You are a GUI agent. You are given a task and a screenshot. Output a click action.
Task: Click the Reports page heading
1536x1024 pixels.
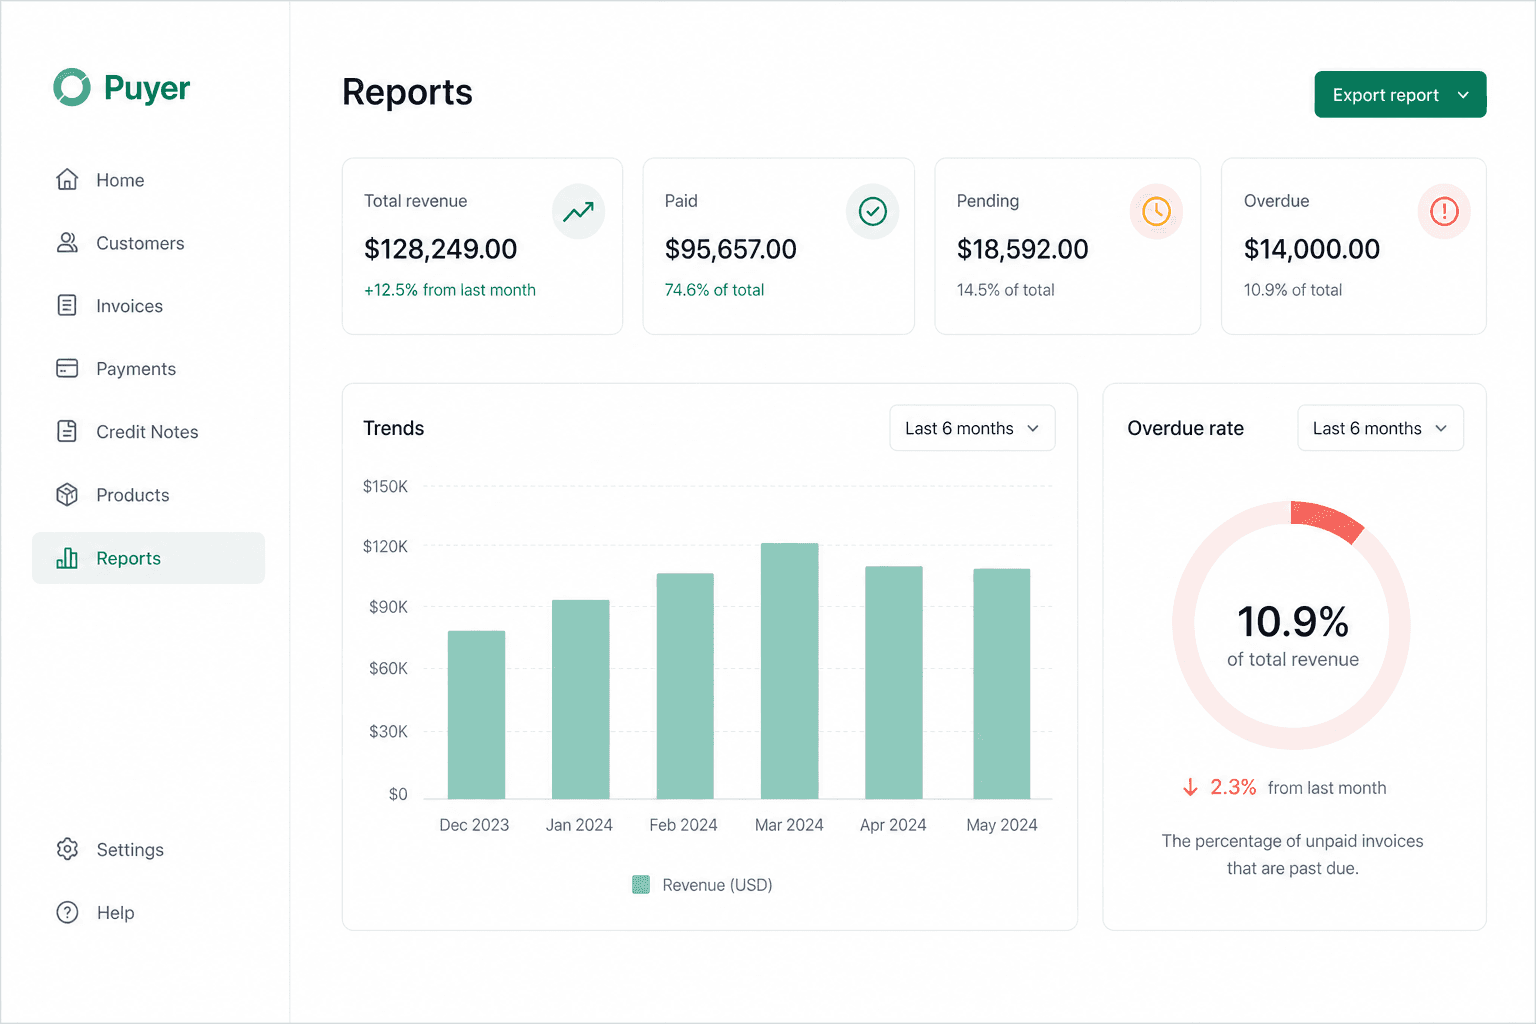pos(407,92)
